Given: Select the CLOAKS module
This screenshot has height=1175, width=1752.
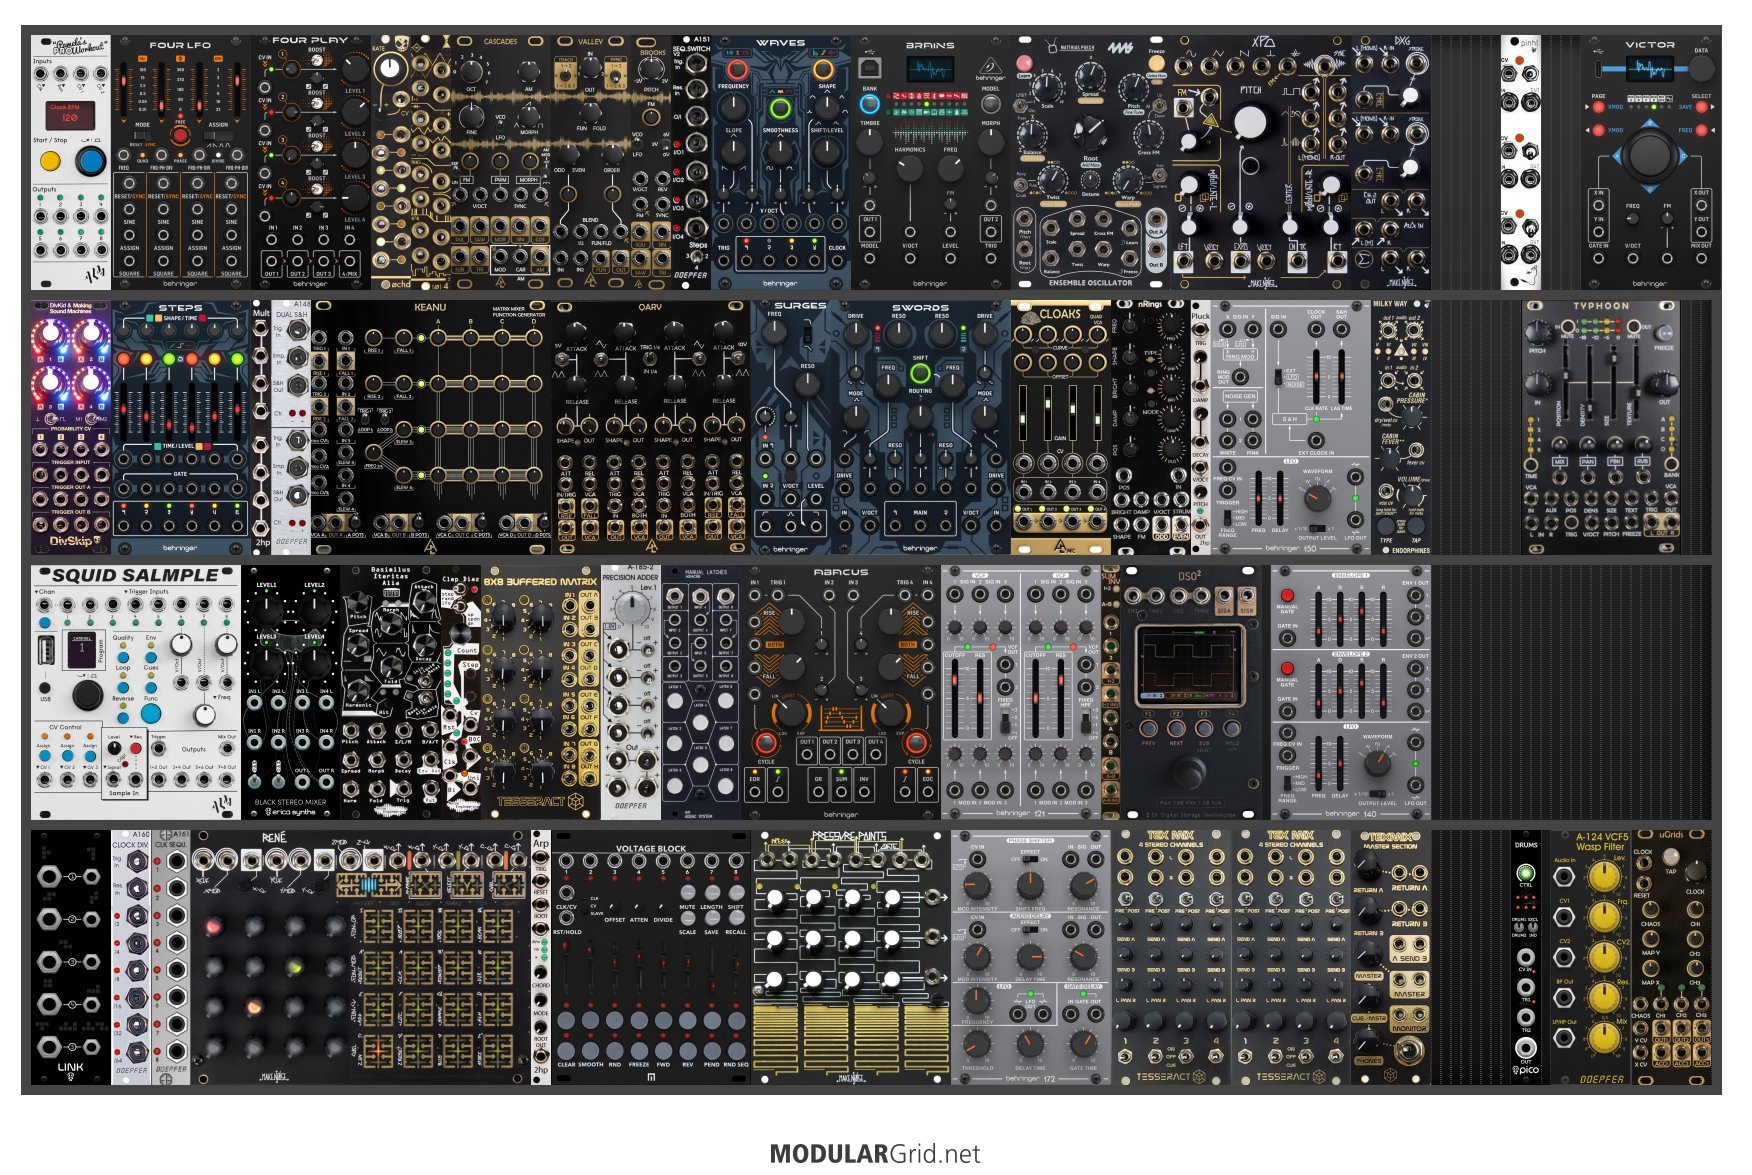Looking at the screenshot, I should (x=1061, y=427).
